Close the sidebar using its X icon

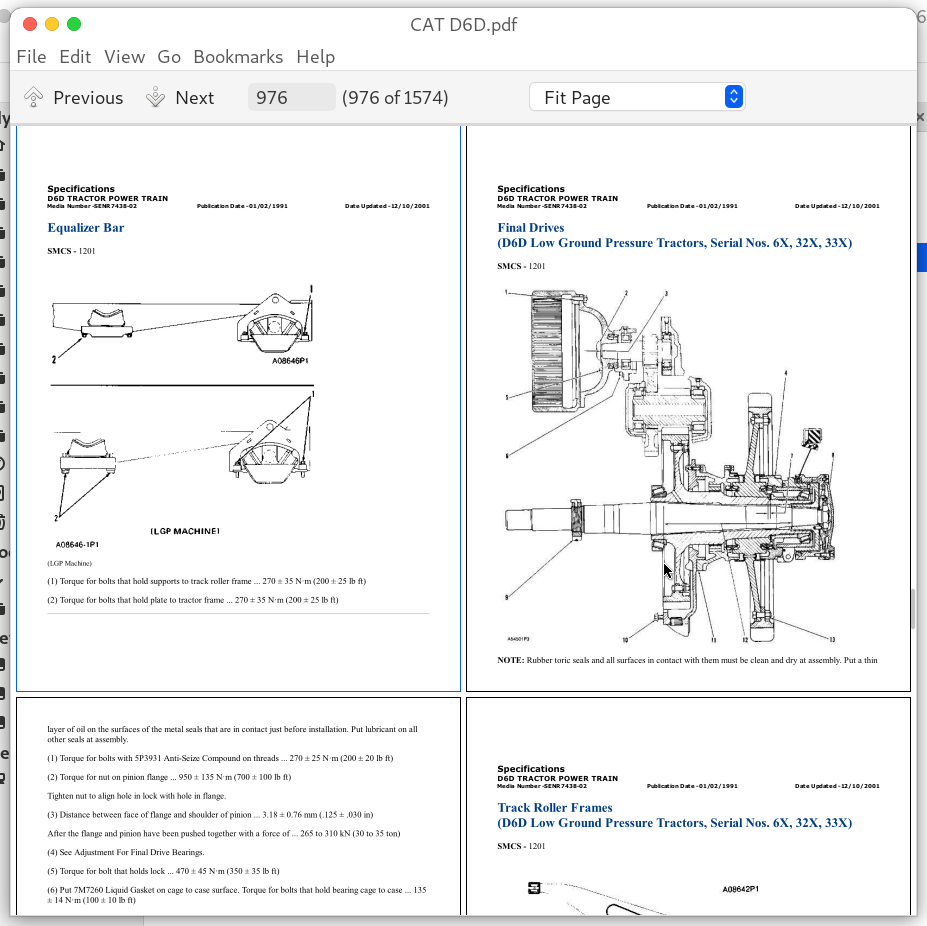(x=919, y=117)
